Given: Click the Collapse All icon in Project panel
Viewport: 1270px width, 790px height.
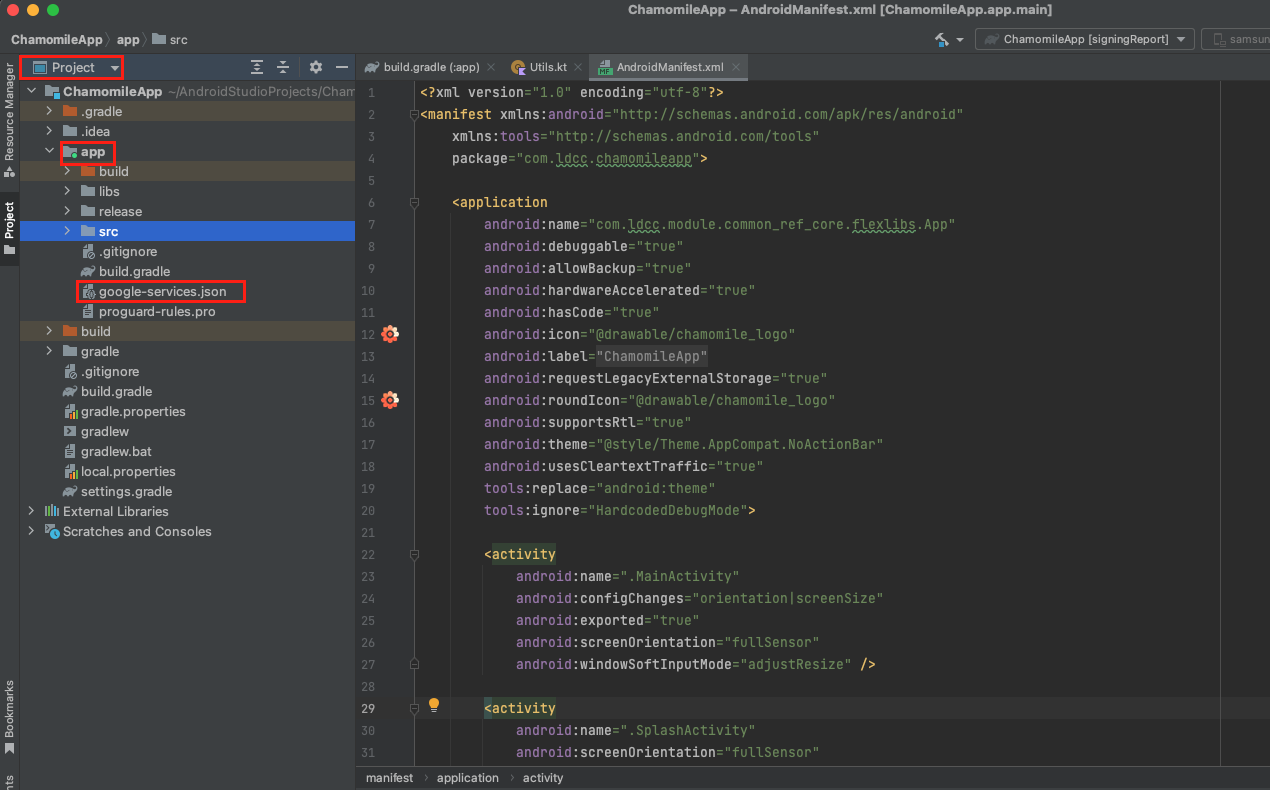Looking at the screenshot, I should coord(283,67).
